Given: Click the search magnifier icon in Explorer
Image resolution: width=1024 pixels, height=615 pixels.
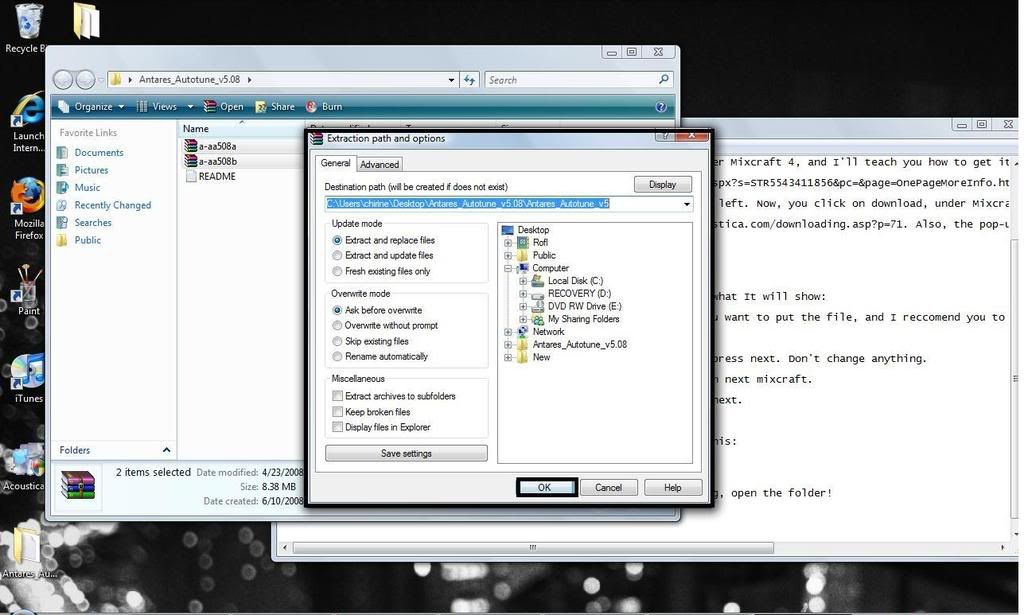Looking at the screenshot, I should click(x=664, y=80).
